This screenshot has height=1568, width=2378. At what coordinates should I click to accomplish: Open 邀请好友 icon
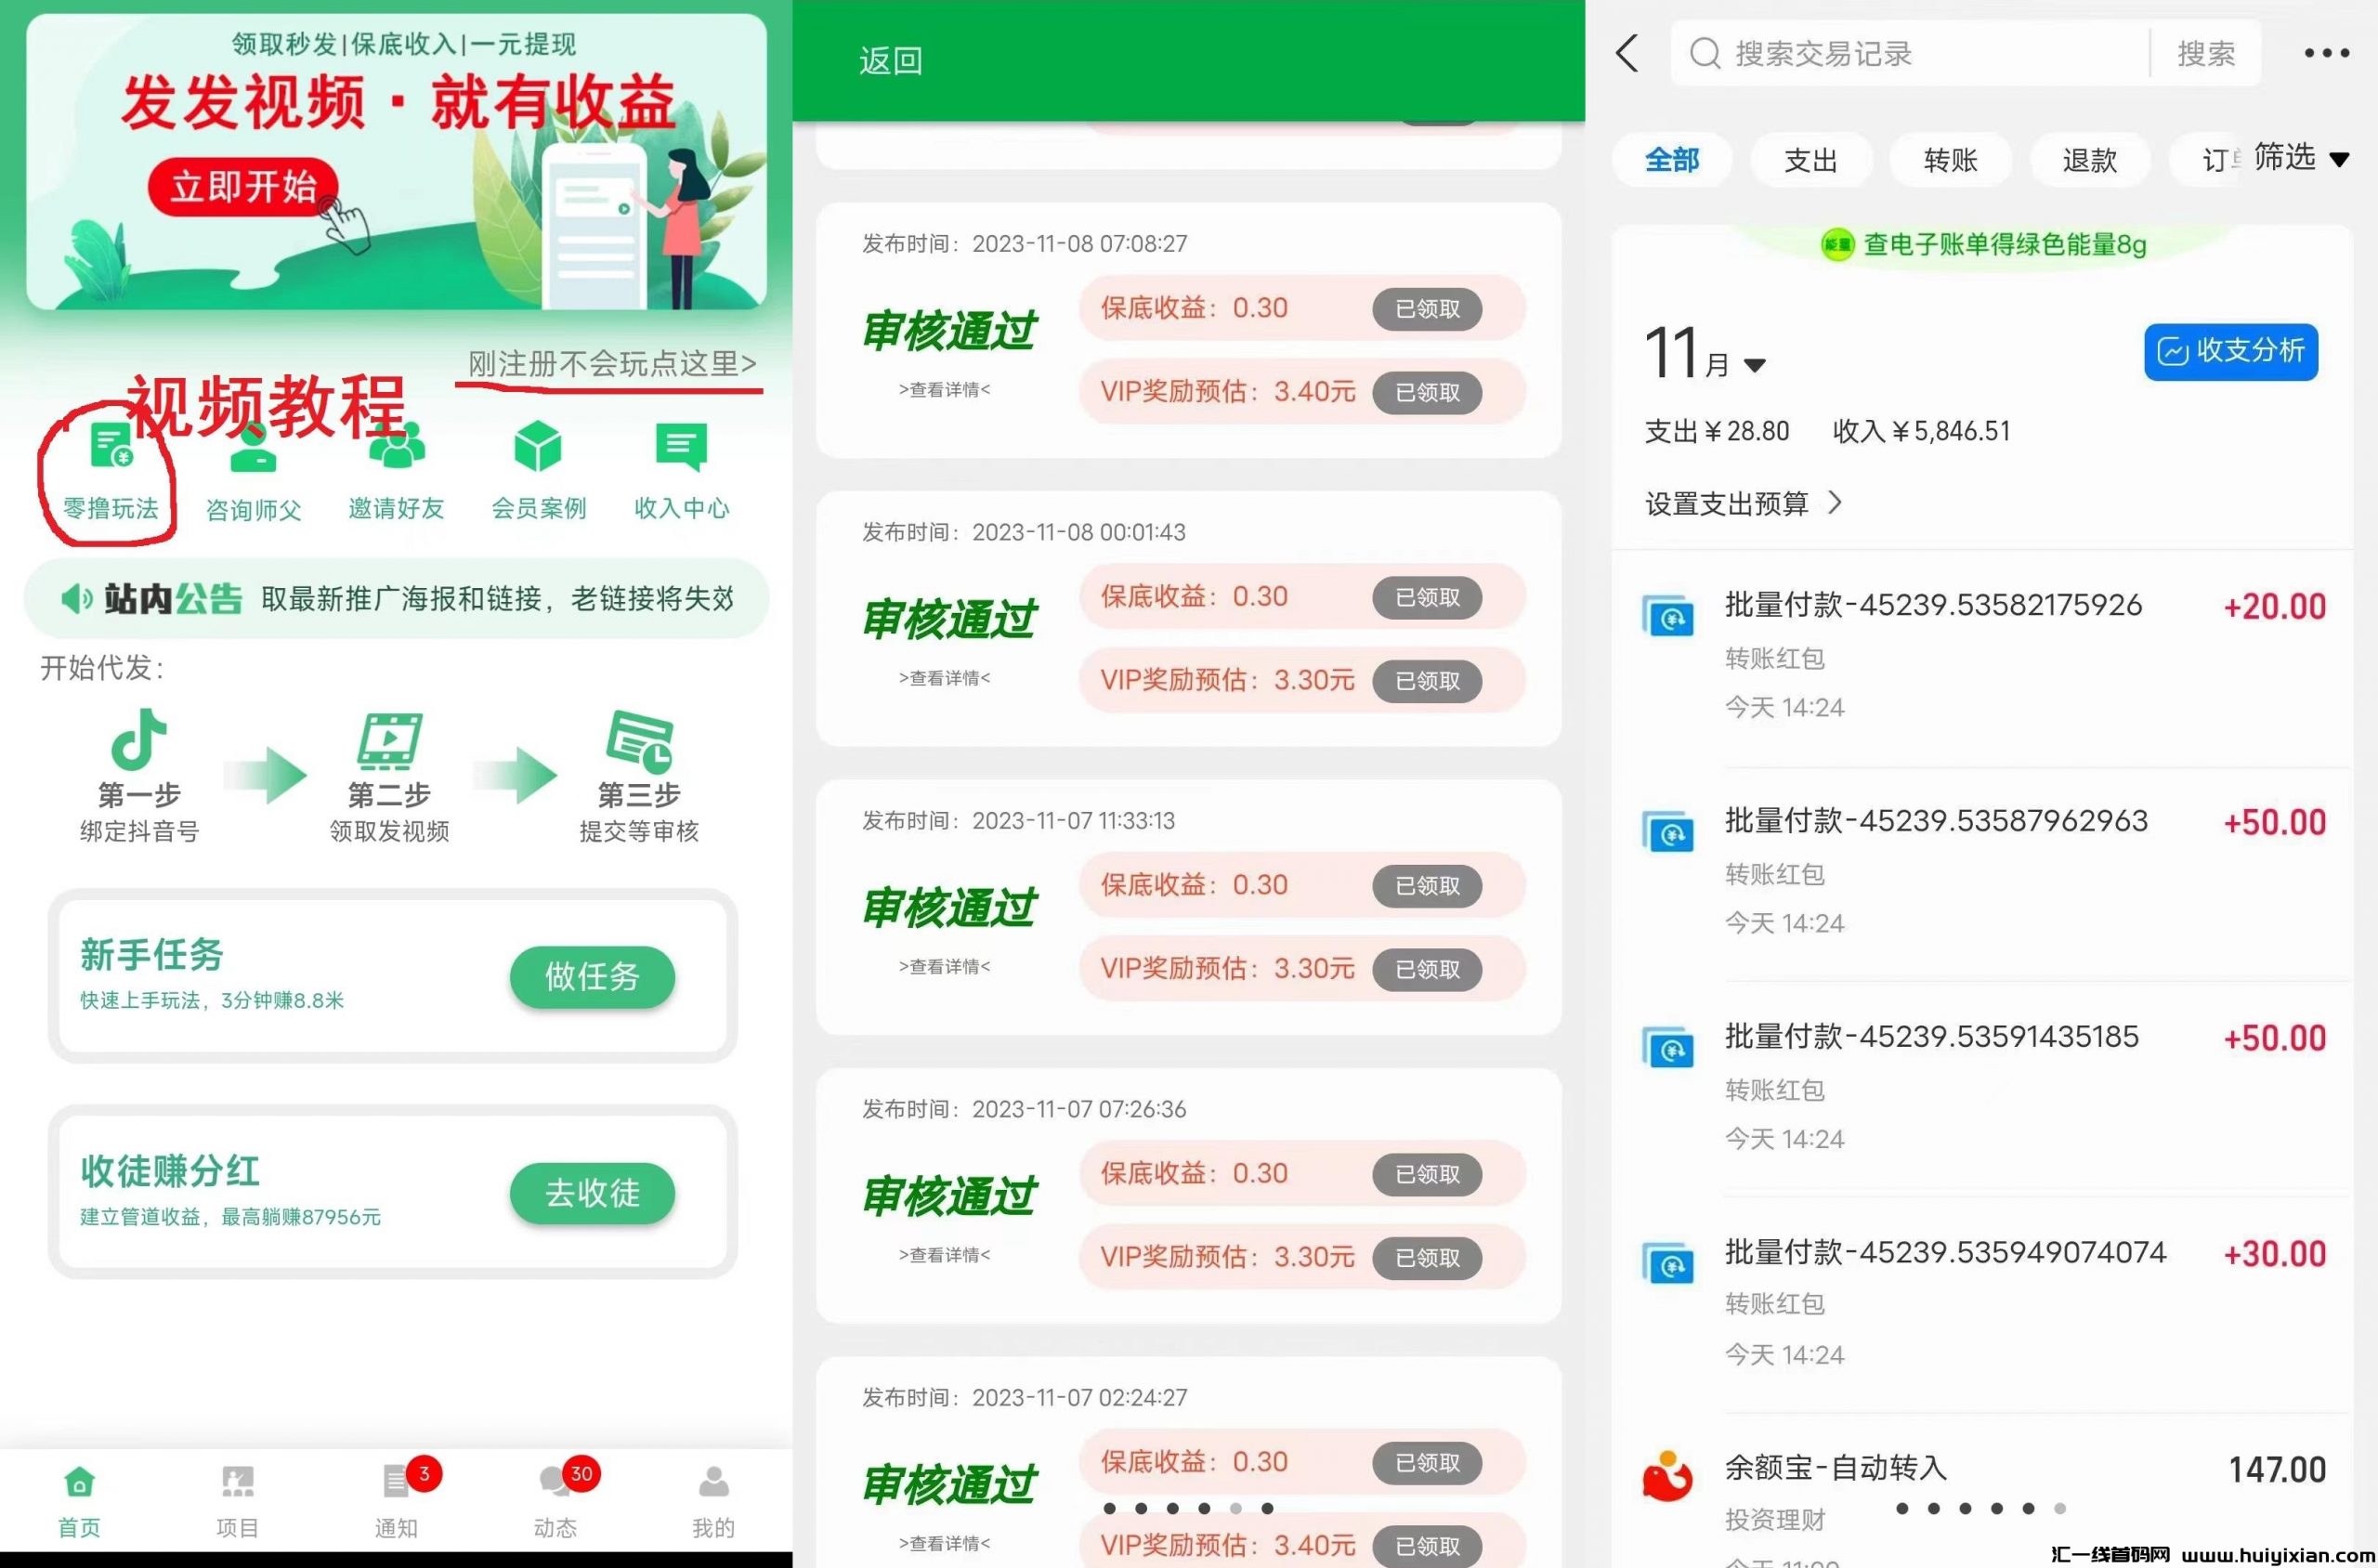[396, 447]
